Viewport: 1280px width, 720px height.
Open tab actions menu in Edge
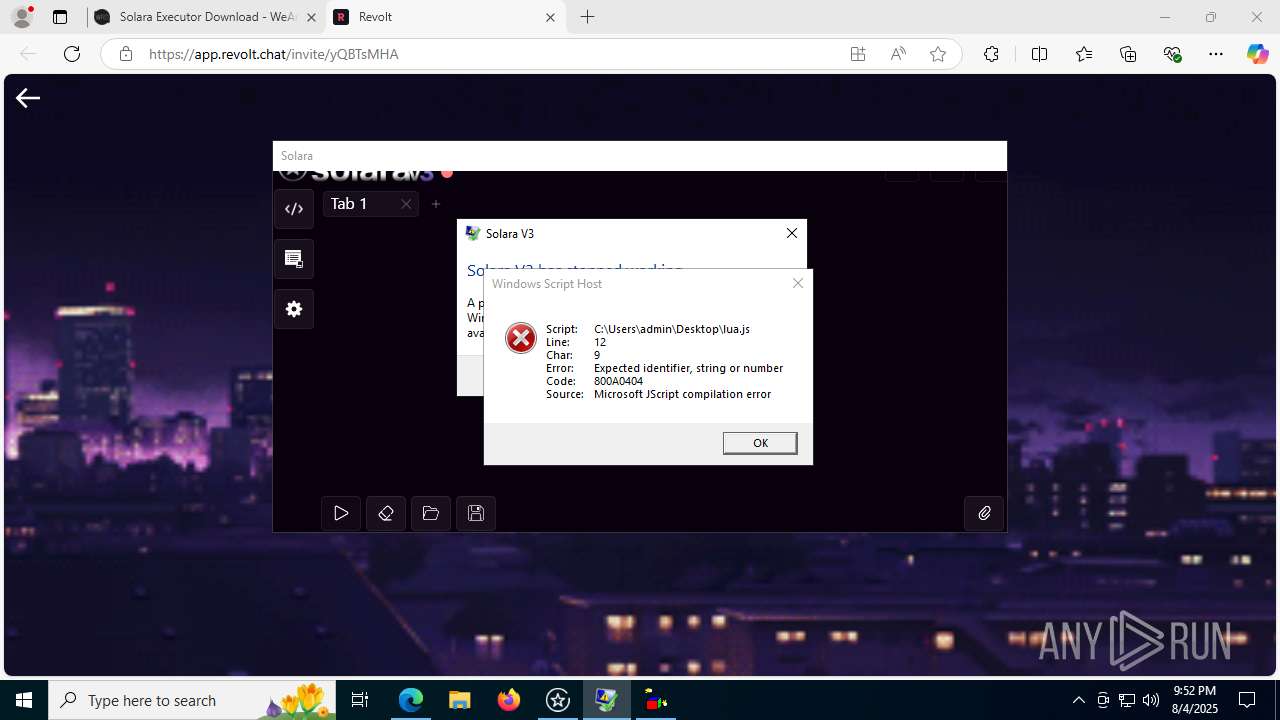pyautogui.click(x=60, y=17)
